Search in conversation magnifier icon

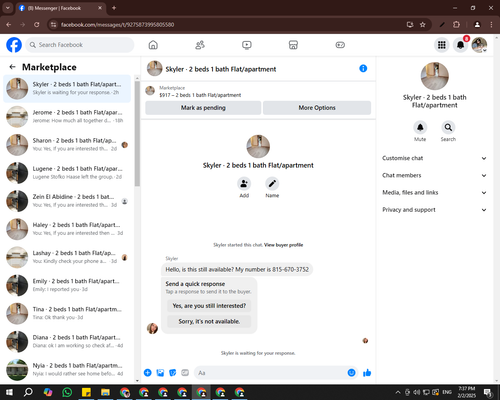tap(448, 127)
